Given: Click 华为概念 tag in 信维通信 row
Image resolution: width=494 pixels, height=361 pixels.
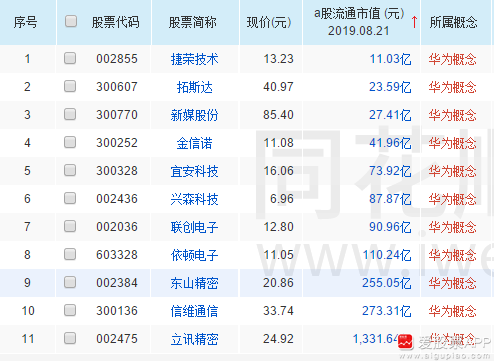Looking at the screenshot, I should (x=452, y=311).
